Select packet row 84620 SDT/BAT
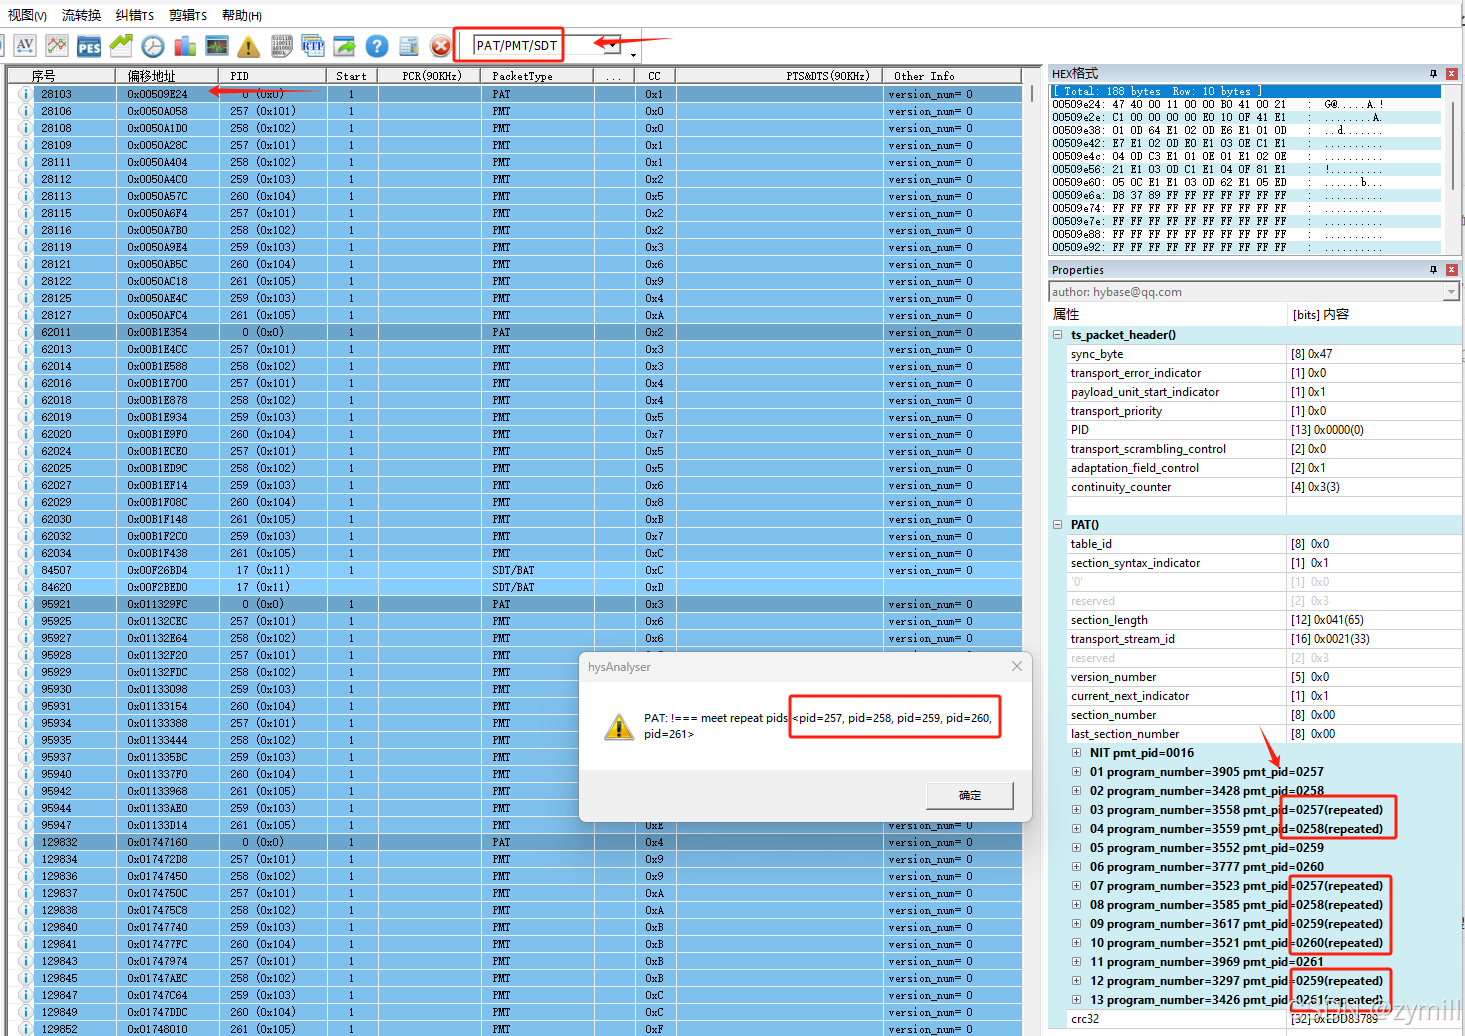This screenshot has height=1036, width=1465. 515,587
